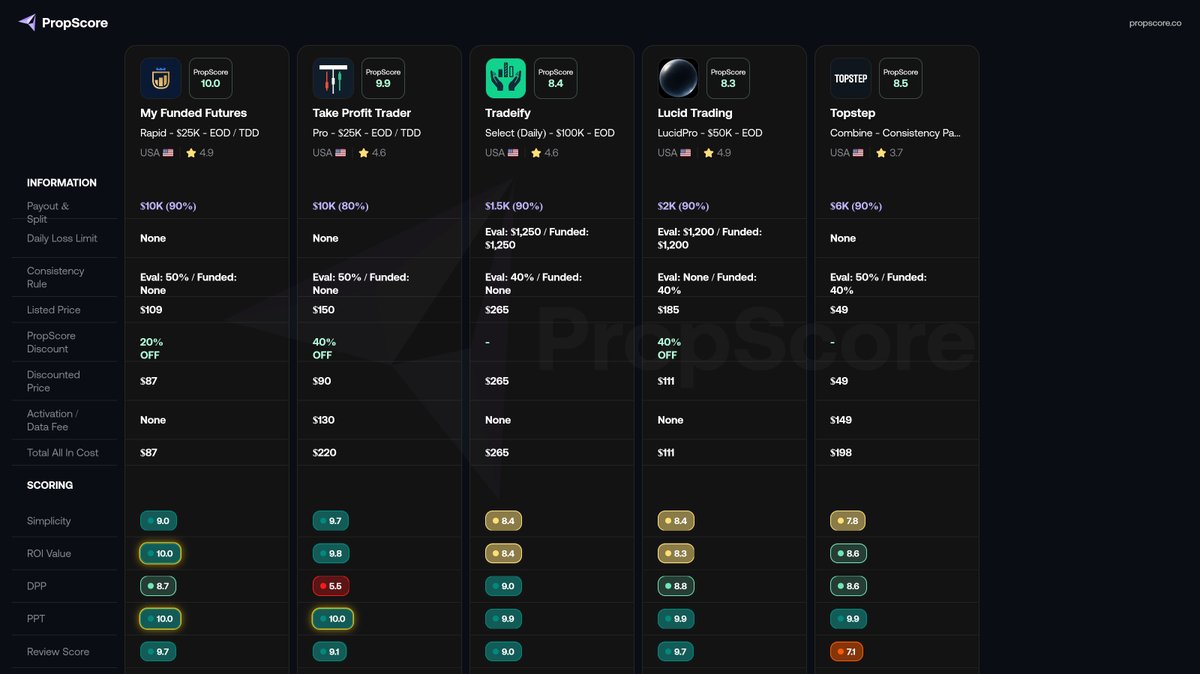Image resolution: width=1200 pixels, height=674 pixels.
Task: Click the $6K (90%) payout for Topstep
Action: [856, 206]
